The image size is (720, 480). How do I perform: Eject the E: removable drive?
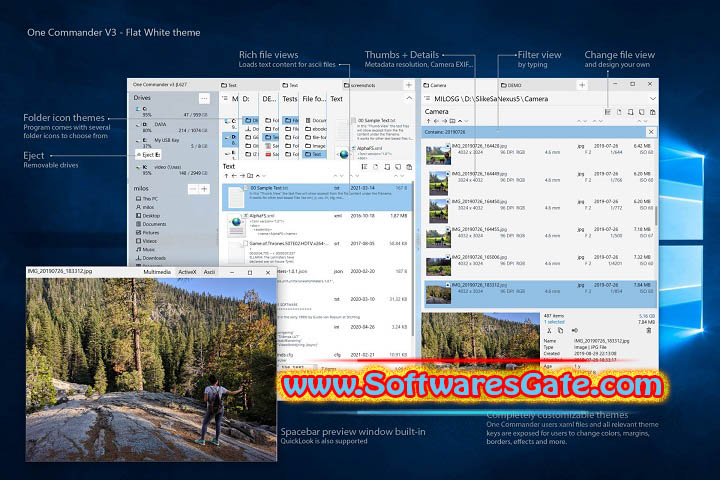148,155
